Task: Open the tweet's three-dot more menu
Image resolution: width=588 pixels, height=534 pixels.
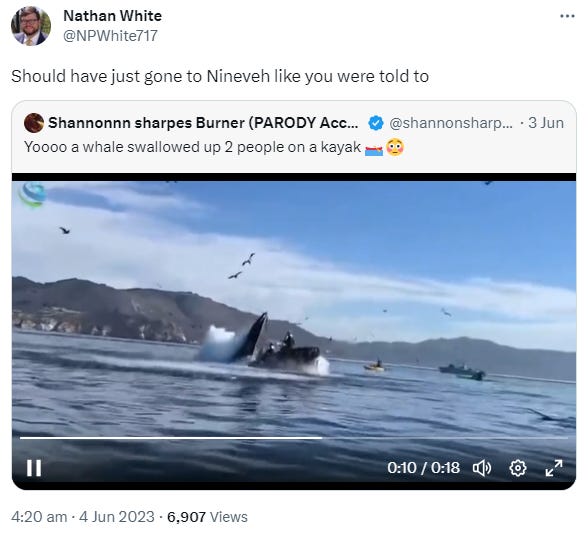Action: 567,16
